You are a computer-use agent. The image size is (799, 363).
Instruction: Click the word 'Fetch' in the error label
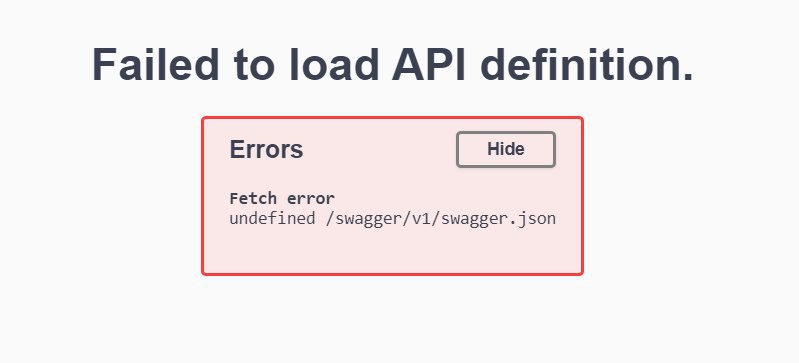[x=253, y=198]
